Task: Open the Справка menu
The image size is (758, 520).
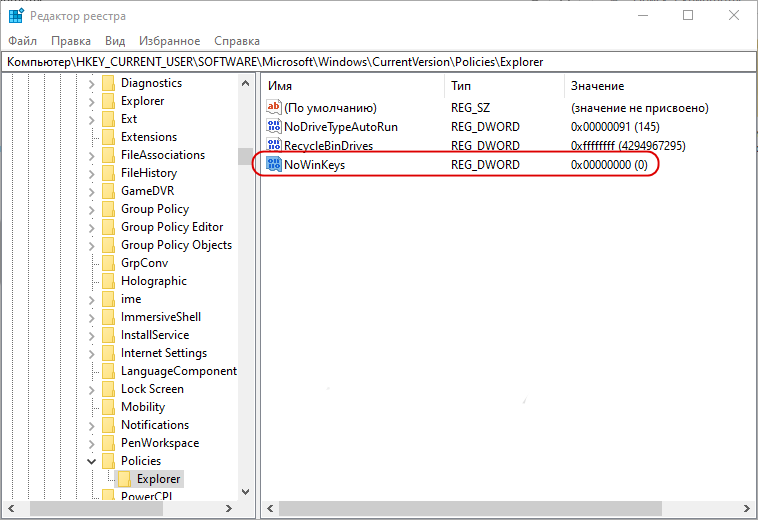Action: click(237, 41)
